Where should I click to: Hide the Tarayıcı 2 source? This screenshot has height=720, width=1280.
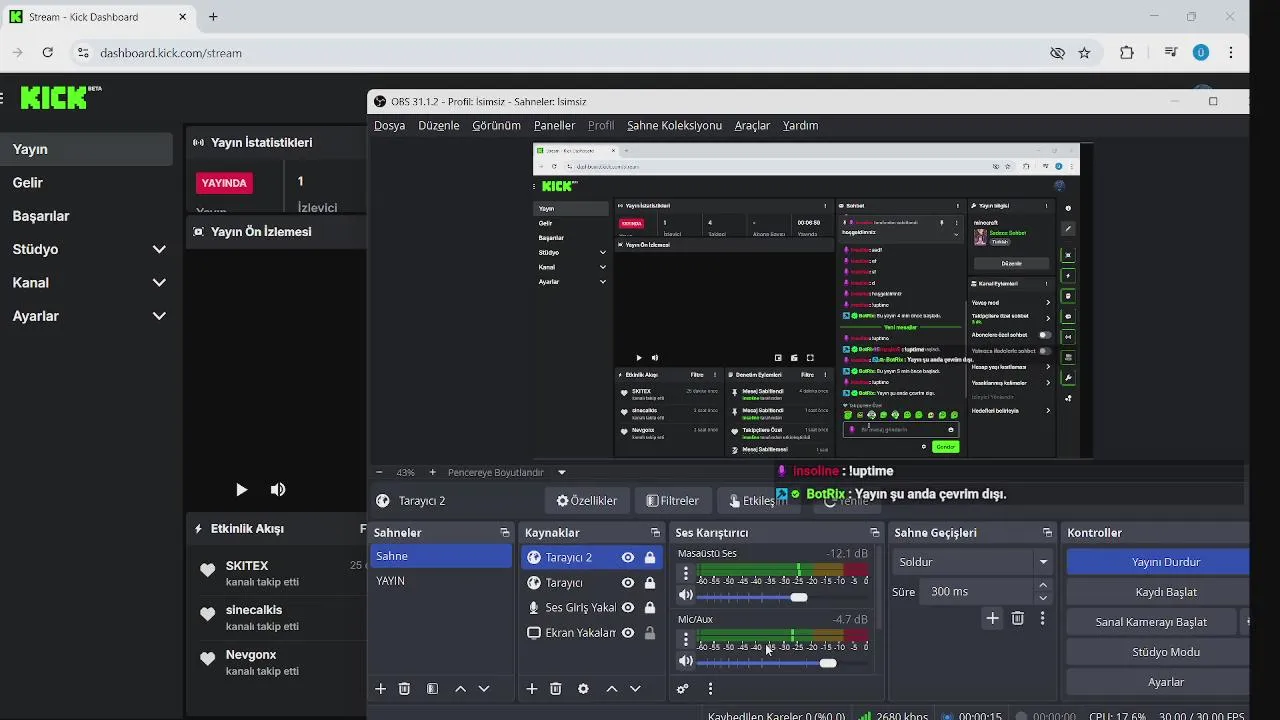(x=628, y=558)
